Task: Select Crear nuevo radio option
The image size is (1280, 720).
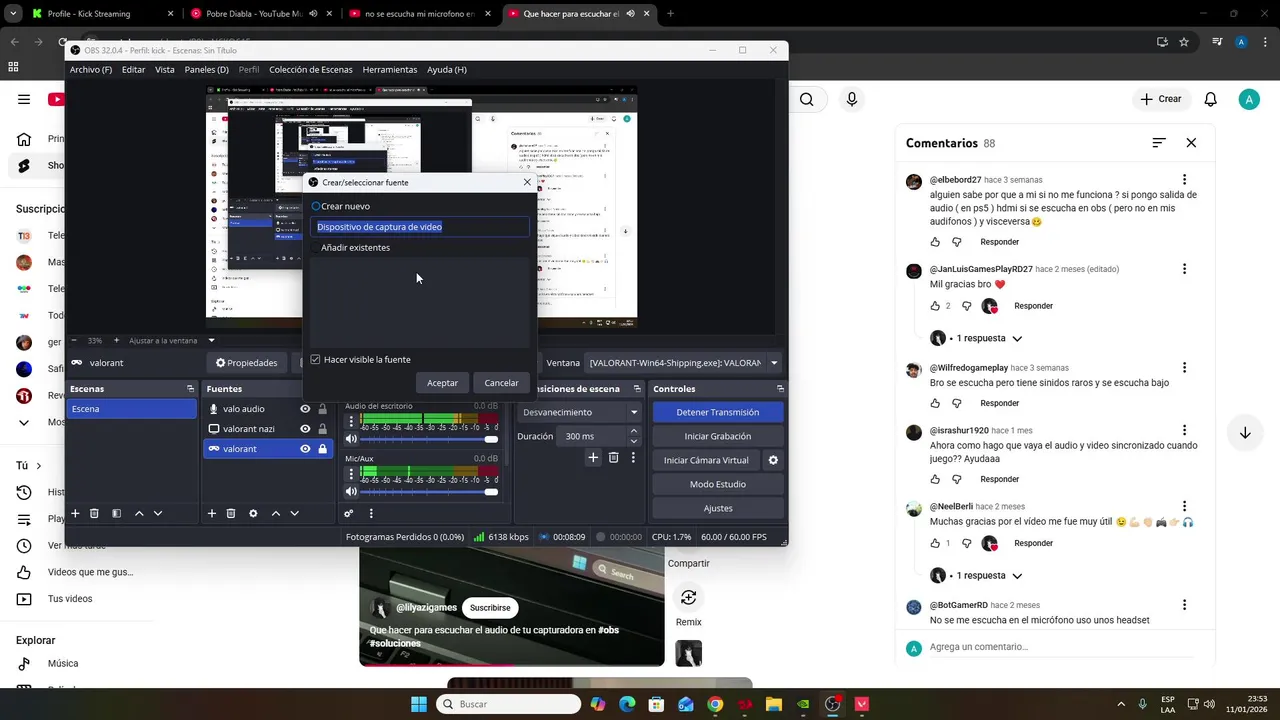Action: click(x=316, y=206)
